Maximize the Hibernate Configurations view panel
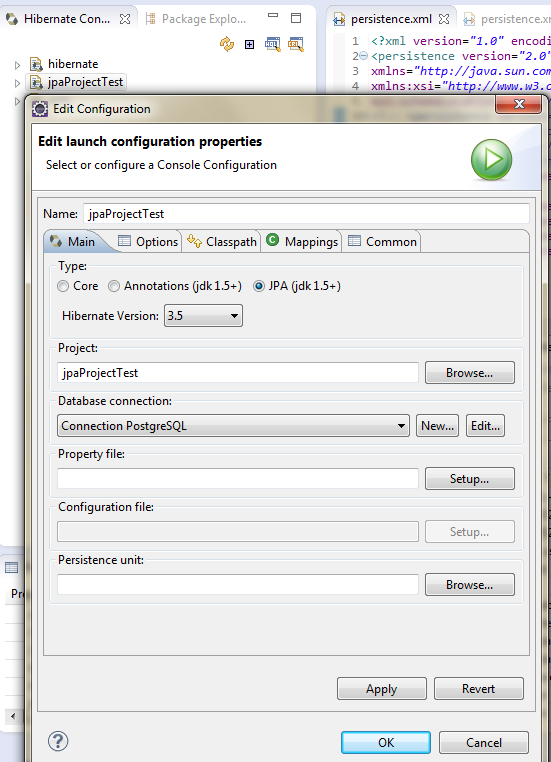 (296, 18)
